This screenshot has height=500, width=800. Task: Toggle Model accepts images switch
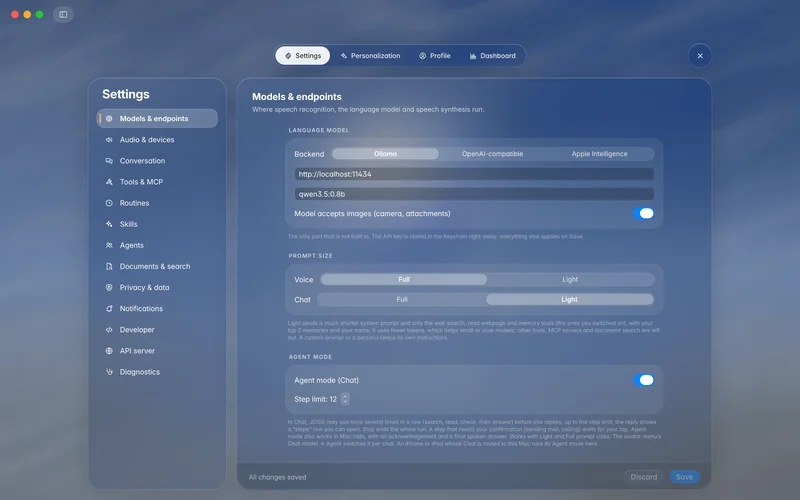tap(644, 213)
